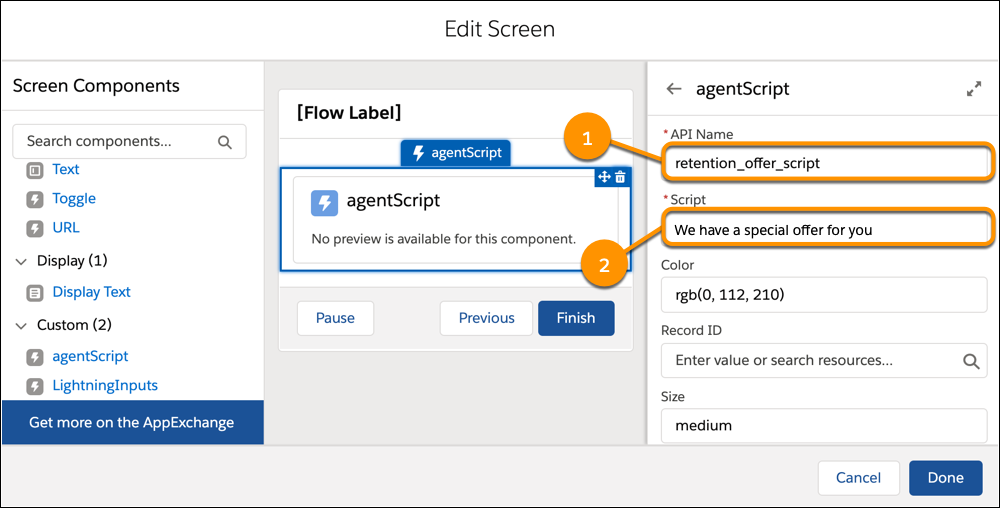Click the Finish button in the preview
The height and width of the screenshot is (508, 1000).
[x=576, y=318]
